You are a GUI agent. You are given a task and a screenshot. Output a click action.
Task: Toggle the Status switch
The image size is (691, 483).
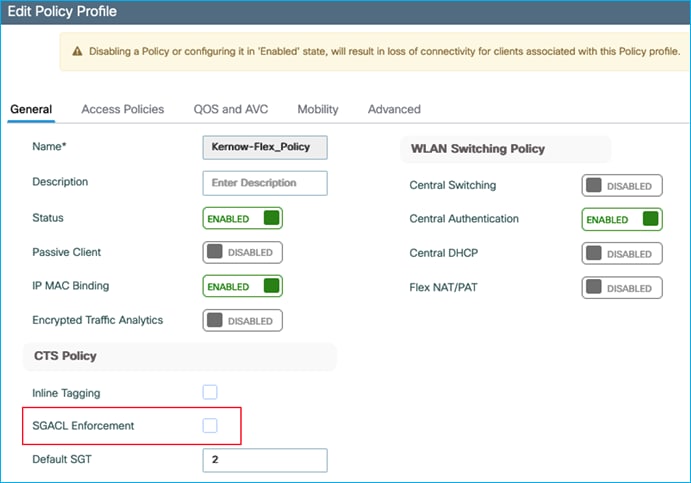(242, 218)
